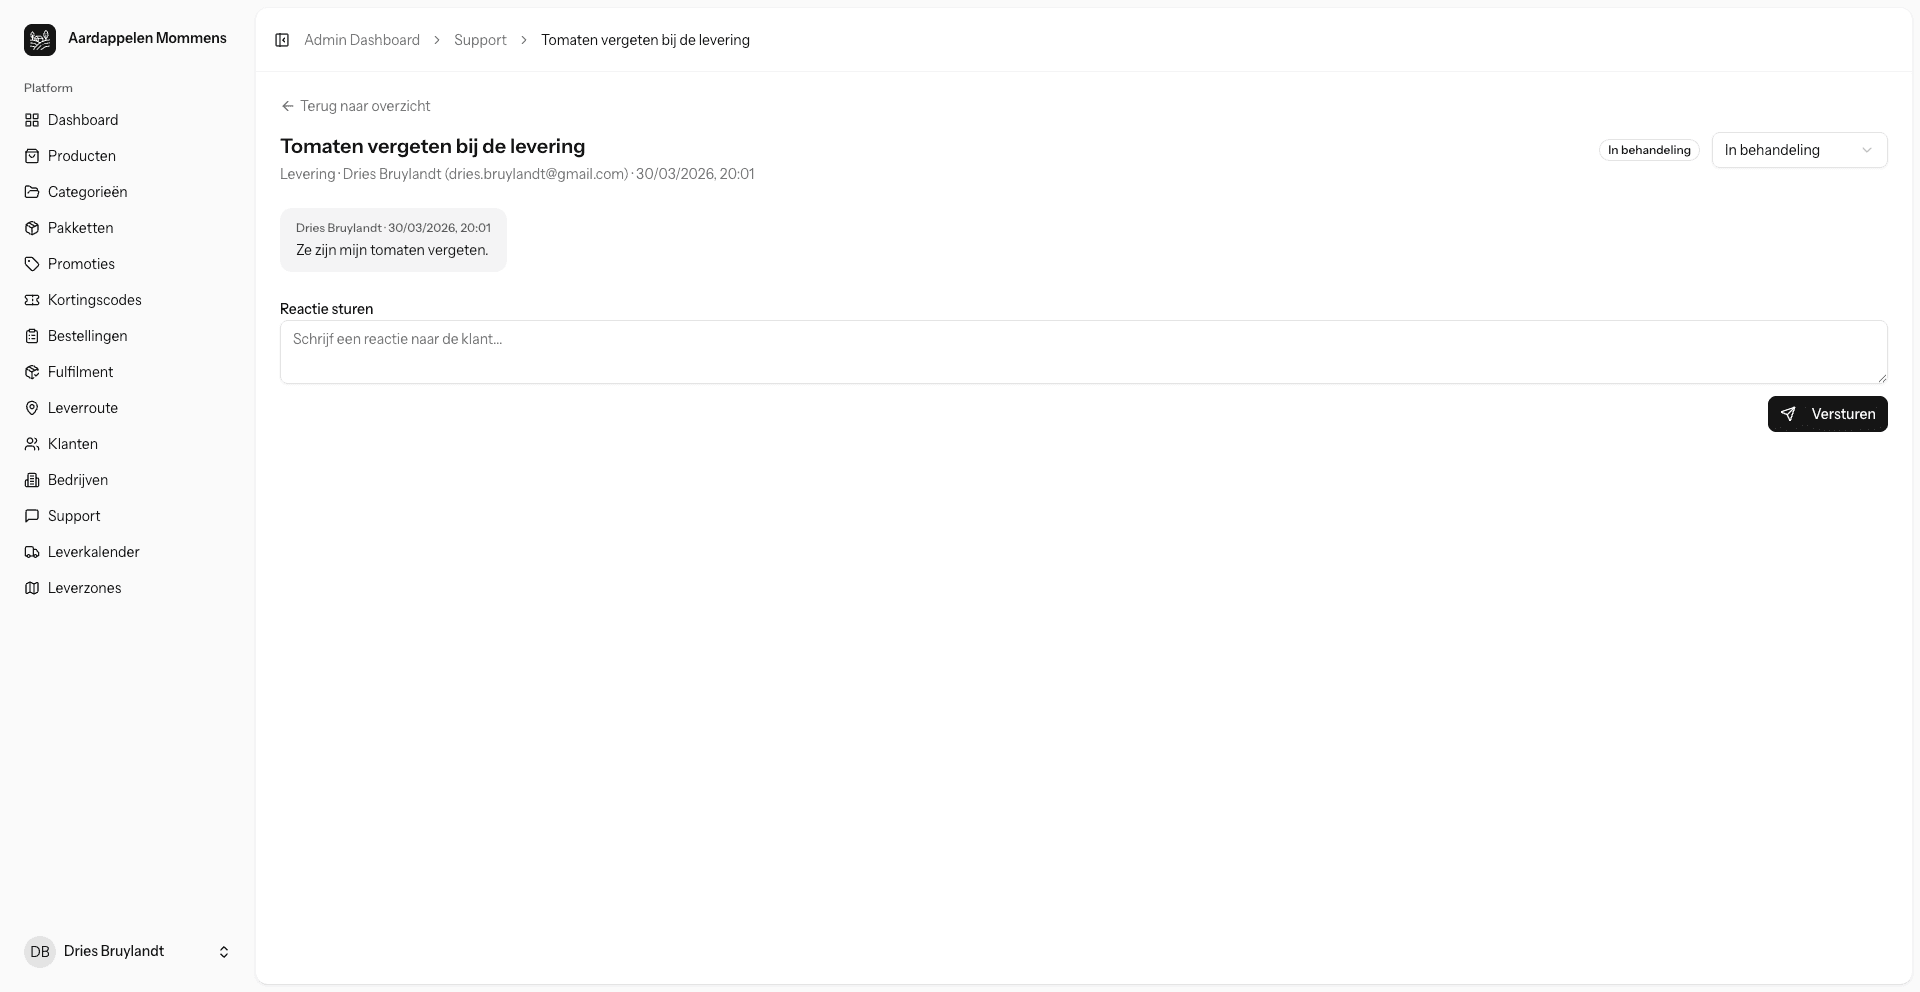Click the Platform section label
Image resolution: width=1920 pixels, height=992 pixels.
pos(48,88)
